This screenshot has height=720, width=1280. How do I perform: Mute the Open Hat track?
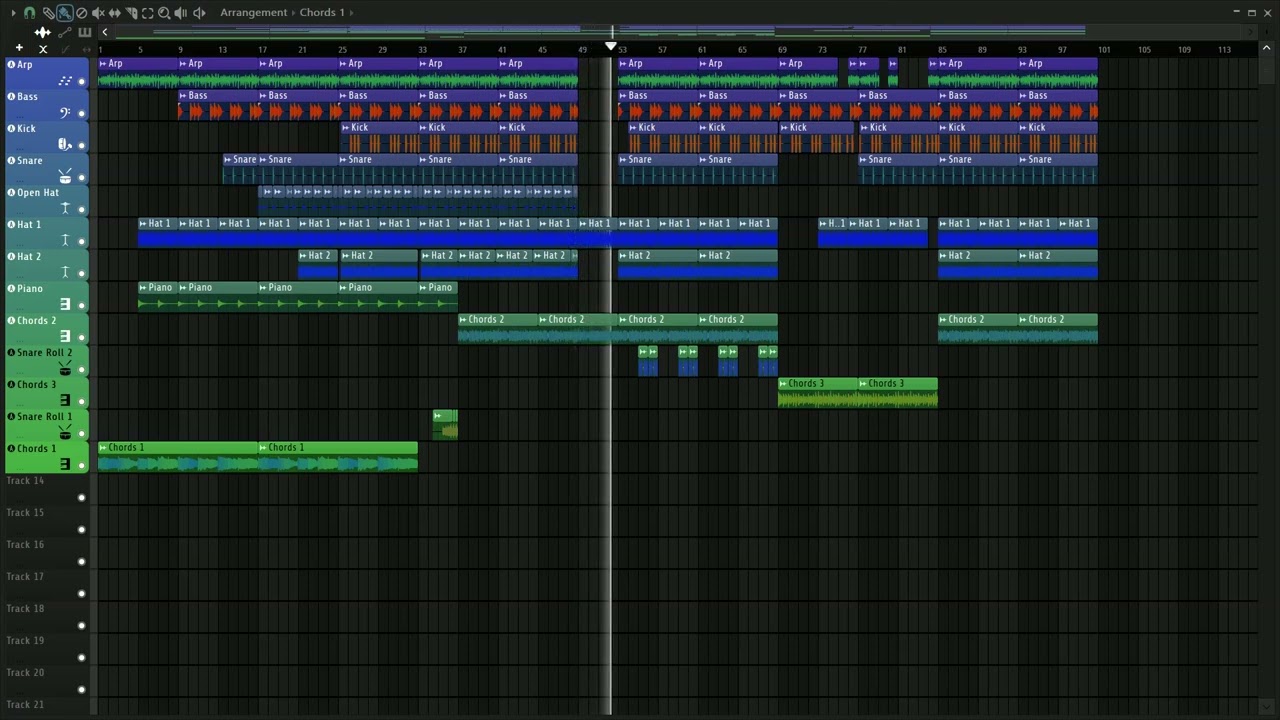82,210
